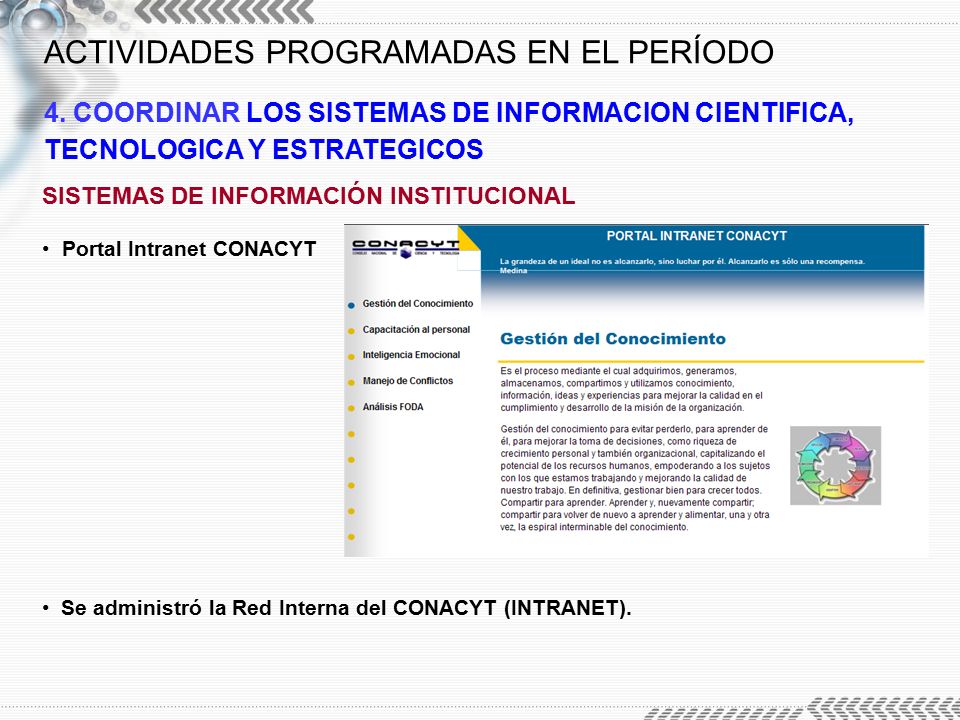This screenshot has width=960, height=720.
Task: Click the yellow bullet beside Inteligencia Emocional
Action: point(351,357)
